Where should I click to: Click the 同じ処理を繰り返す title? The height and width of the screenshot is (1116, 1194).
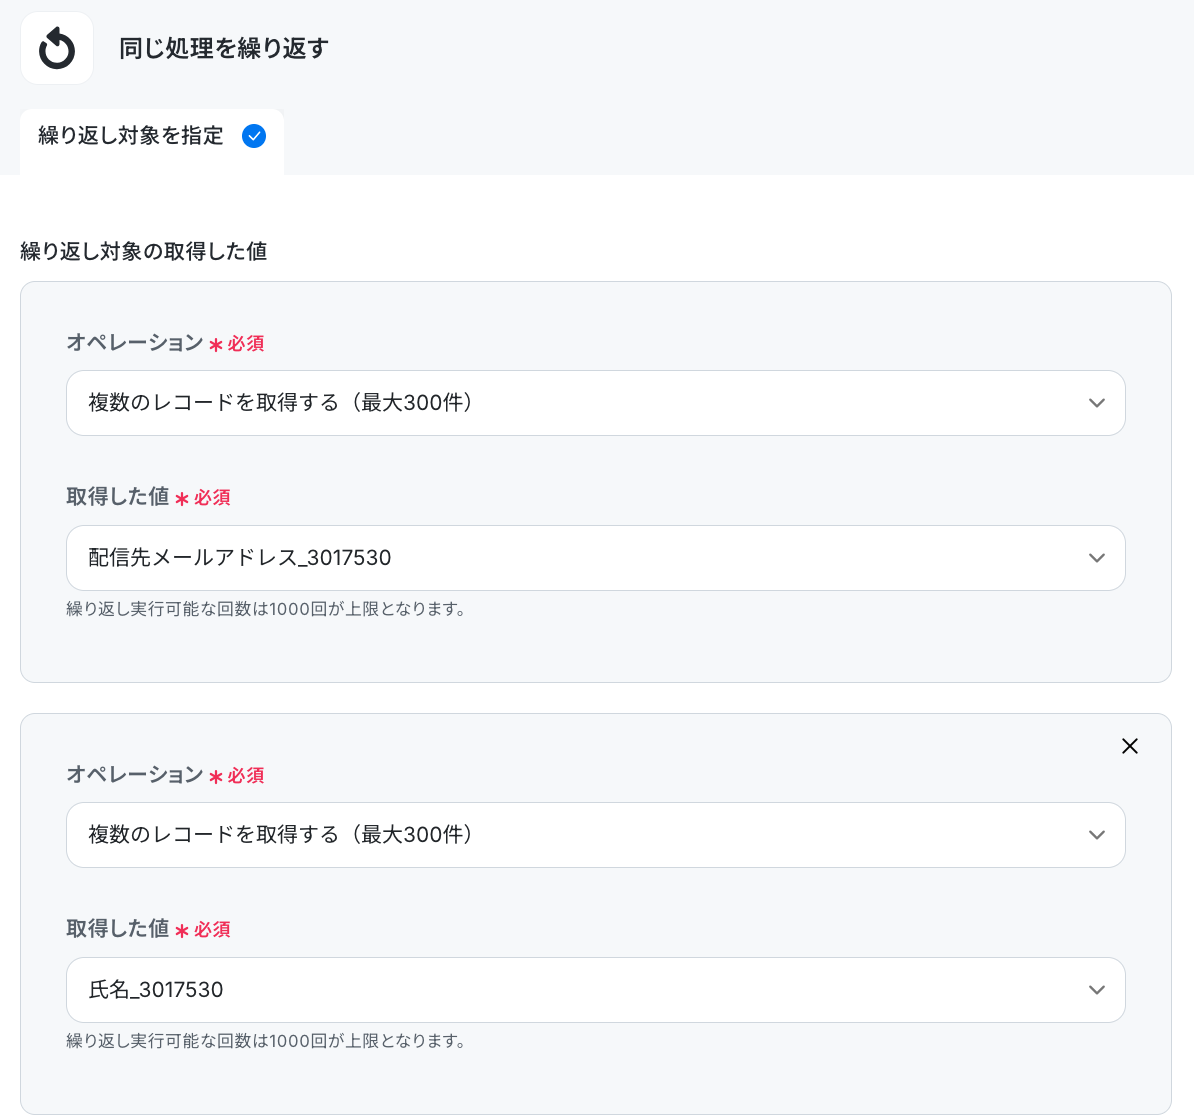tap(224, 48)
